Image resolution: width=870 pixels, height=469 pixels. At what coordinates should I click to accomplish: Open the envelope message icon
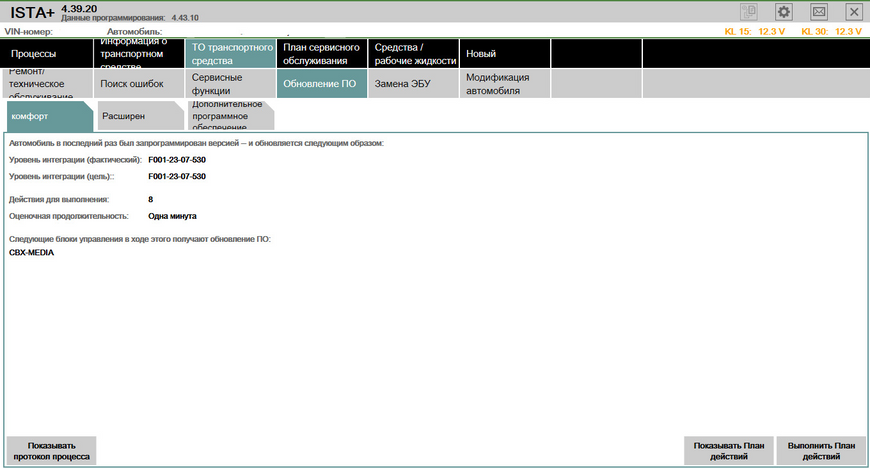tap(819, 12)
